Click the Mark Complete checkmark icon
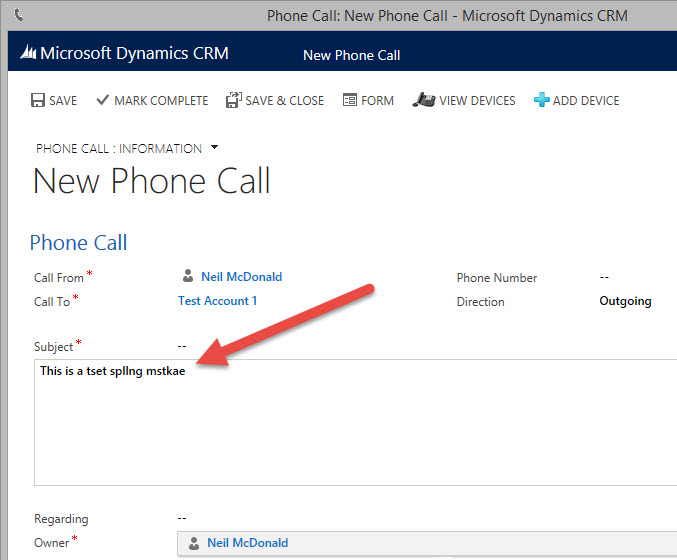 [102, 100]
